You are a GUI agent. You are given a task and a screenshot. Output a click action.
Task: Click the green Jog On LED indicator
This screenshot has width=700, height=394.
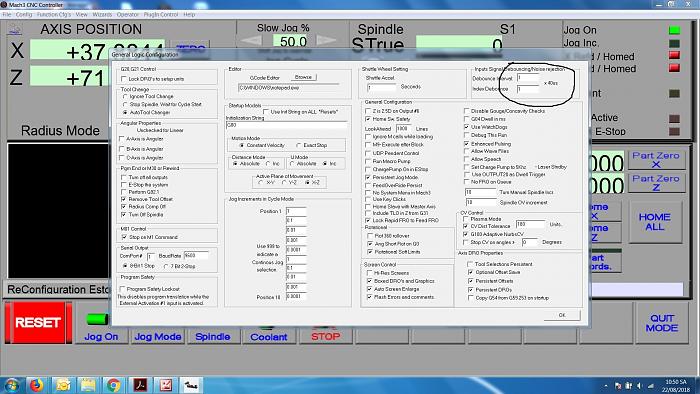click(x=674, y=30)
